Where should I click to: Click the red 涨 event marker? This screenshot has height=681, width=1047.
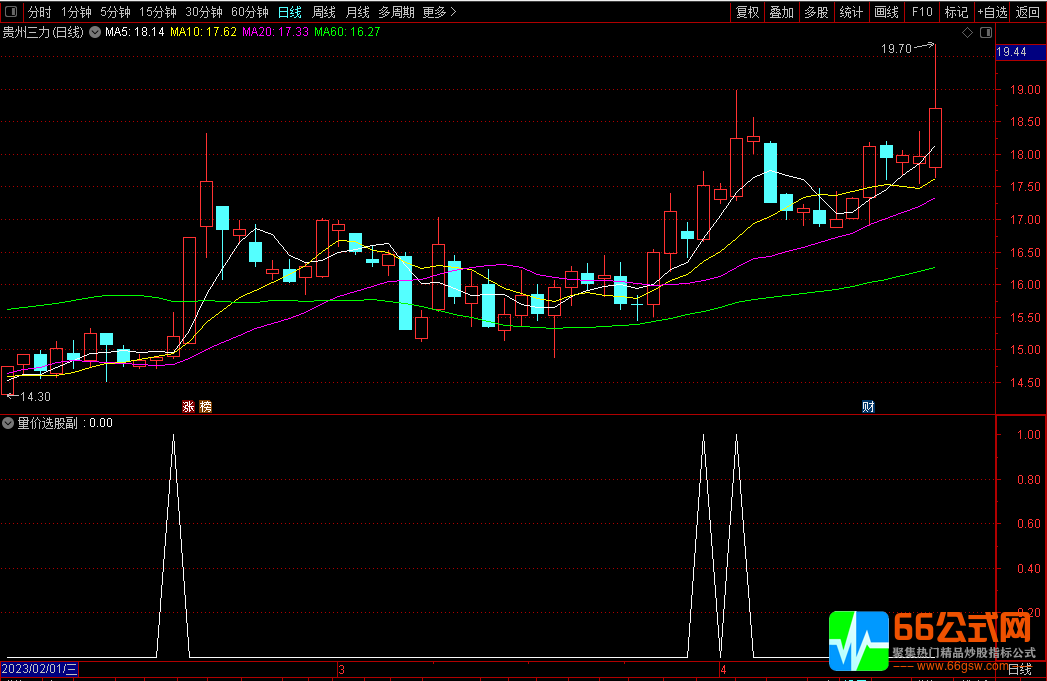(187, 406)
